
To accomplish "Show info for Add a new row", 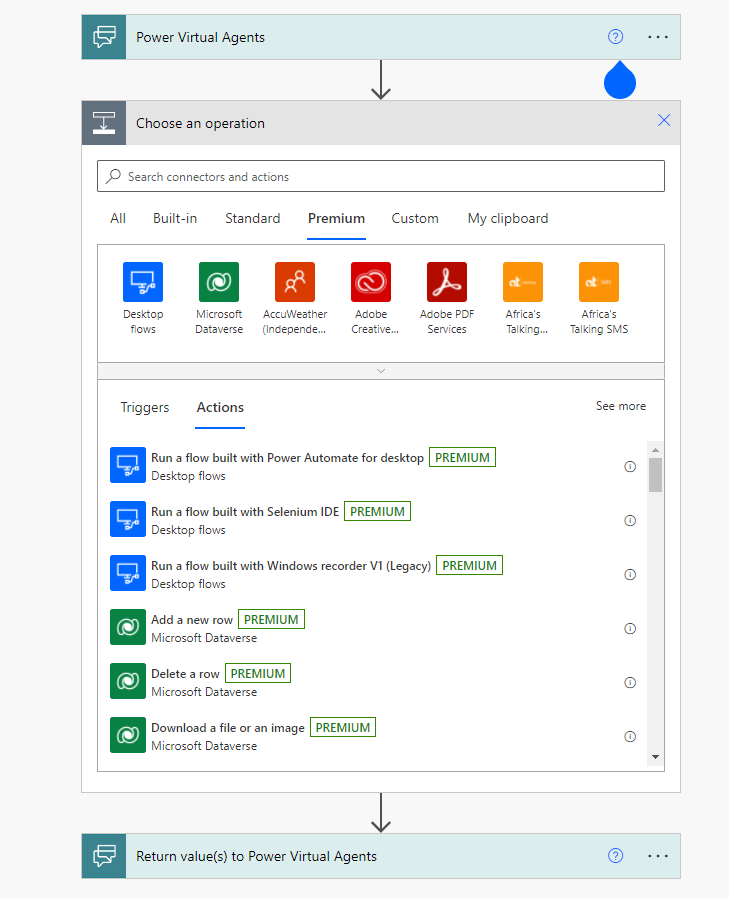I will 630,628.
